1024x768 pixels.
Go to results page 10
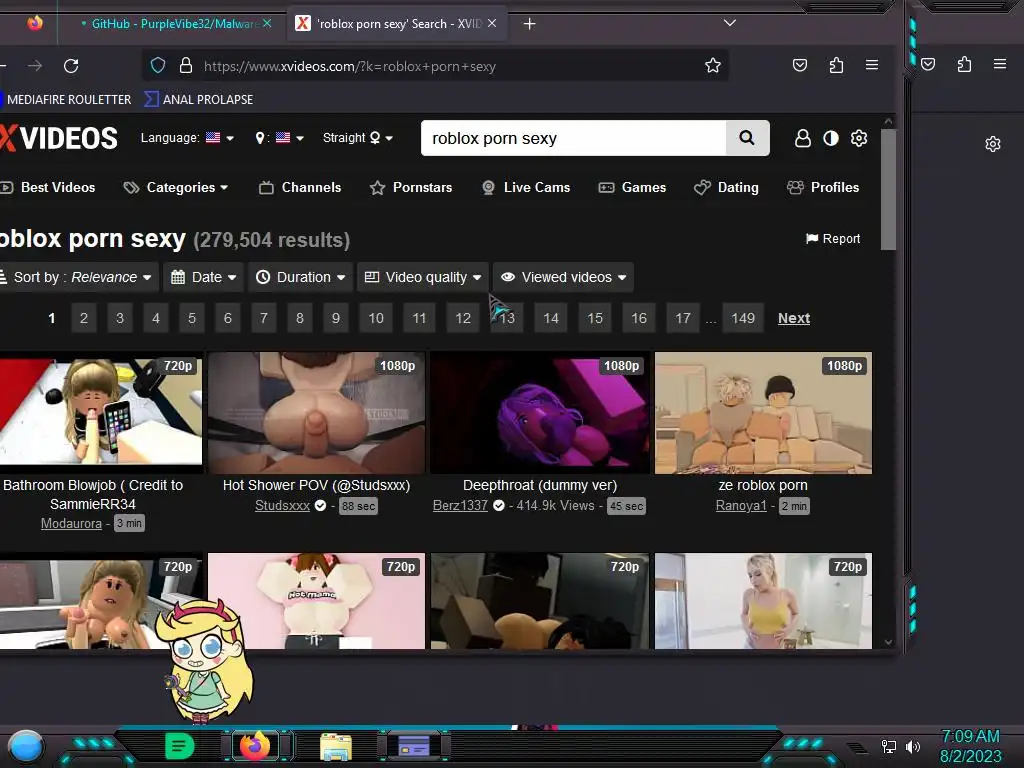point(376,318)
